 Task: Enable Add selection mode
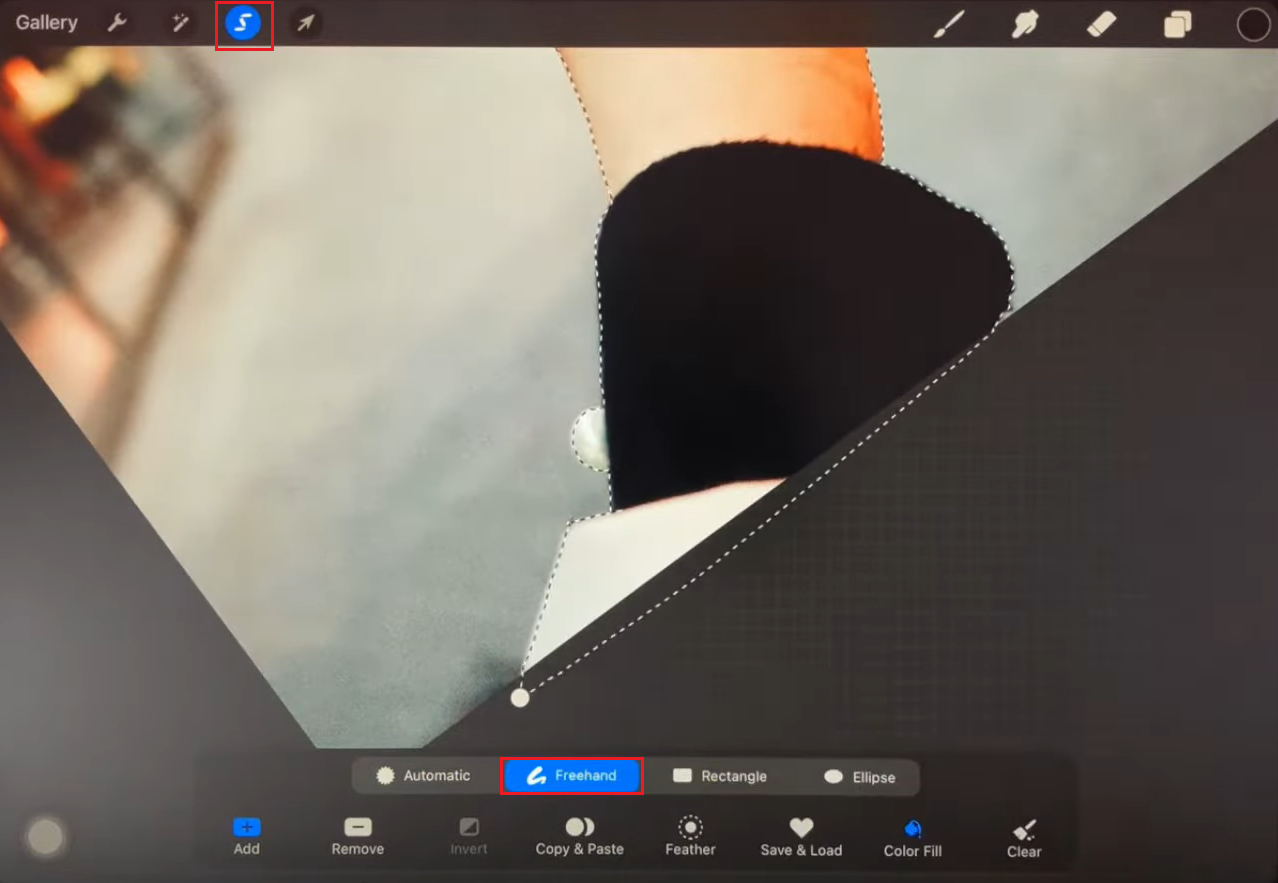[x=246, y=836]
